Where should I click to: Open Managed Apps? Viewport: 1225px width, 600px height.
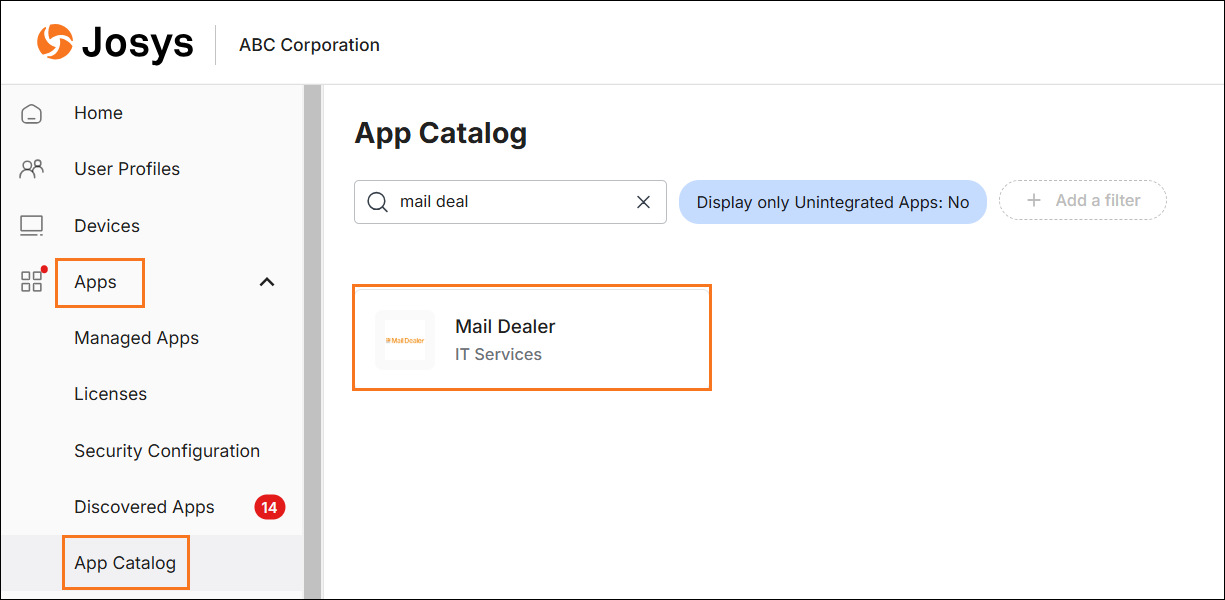(136, 338)
